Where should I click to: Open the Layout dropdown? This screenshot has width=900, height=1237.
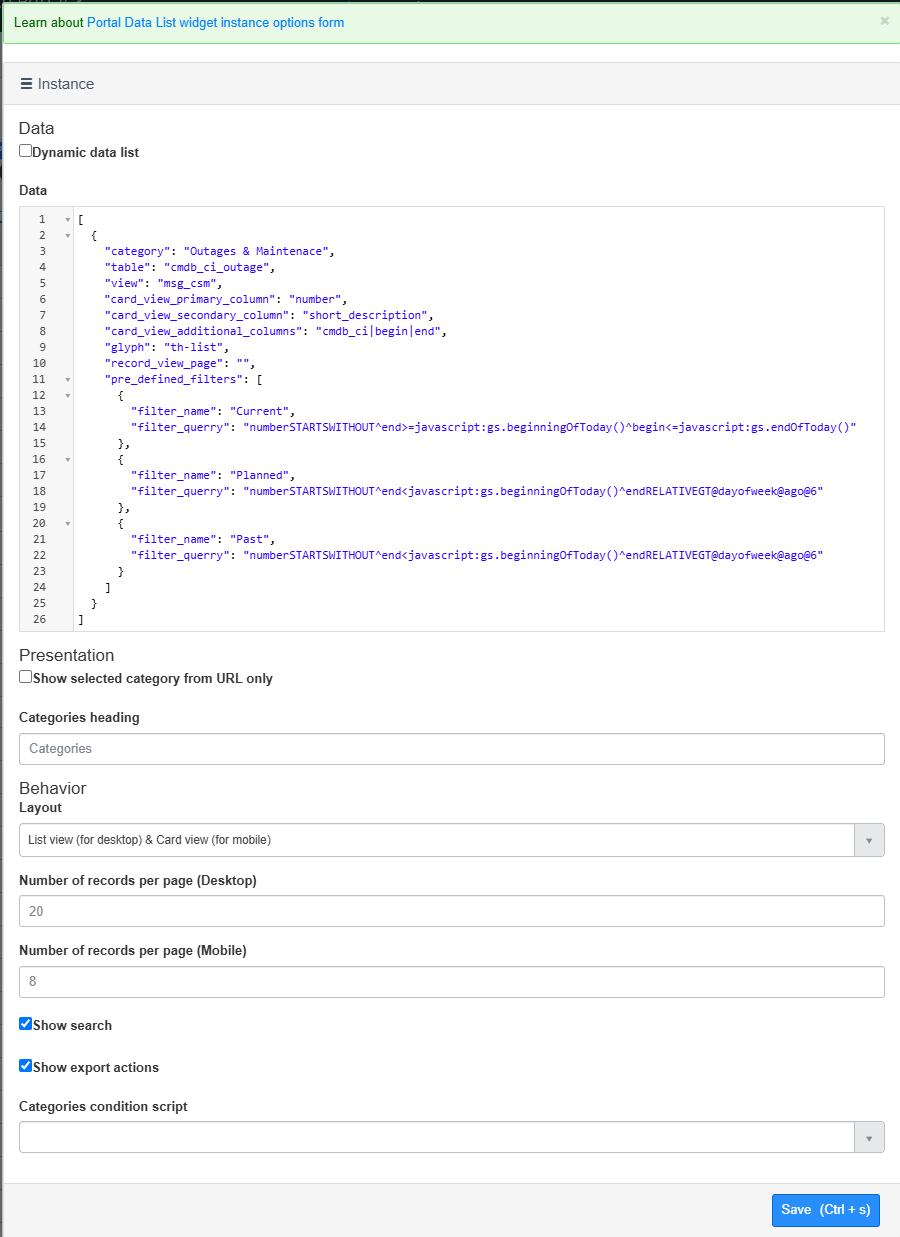(x=869, y=839)
